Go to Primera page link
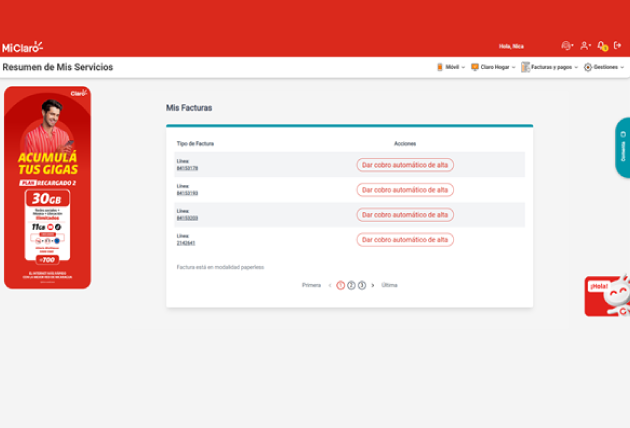 tap(311, 285)
